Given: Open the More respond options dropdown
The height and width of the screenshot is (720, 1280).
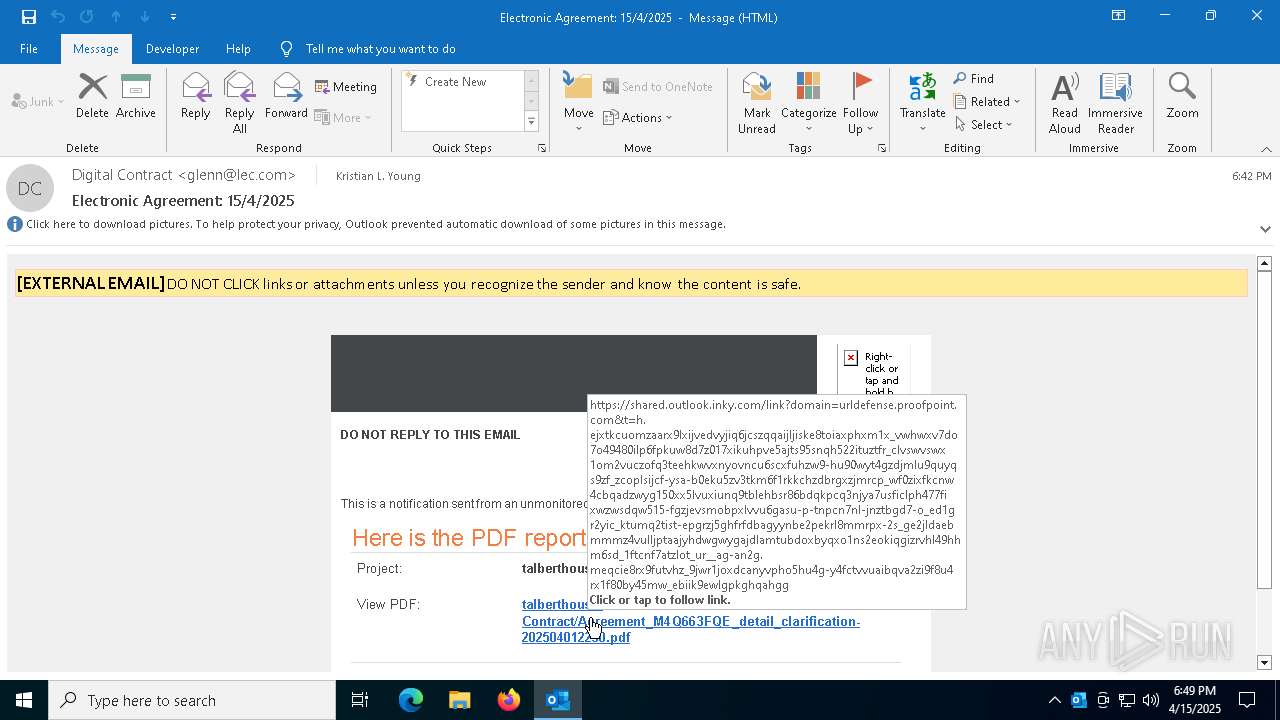Looking at the screenshot, I should click(x=343, y=117).
